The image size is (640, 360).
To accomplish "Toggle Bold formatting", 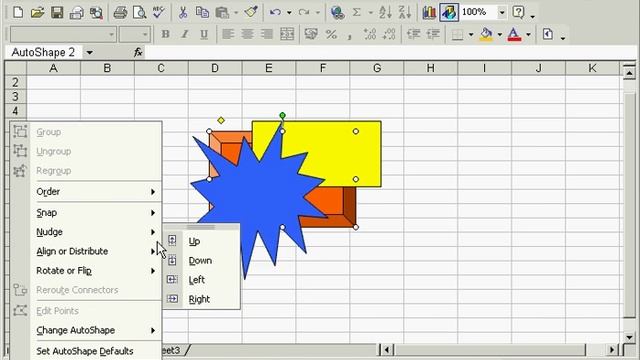I will [x=165, y=34].
